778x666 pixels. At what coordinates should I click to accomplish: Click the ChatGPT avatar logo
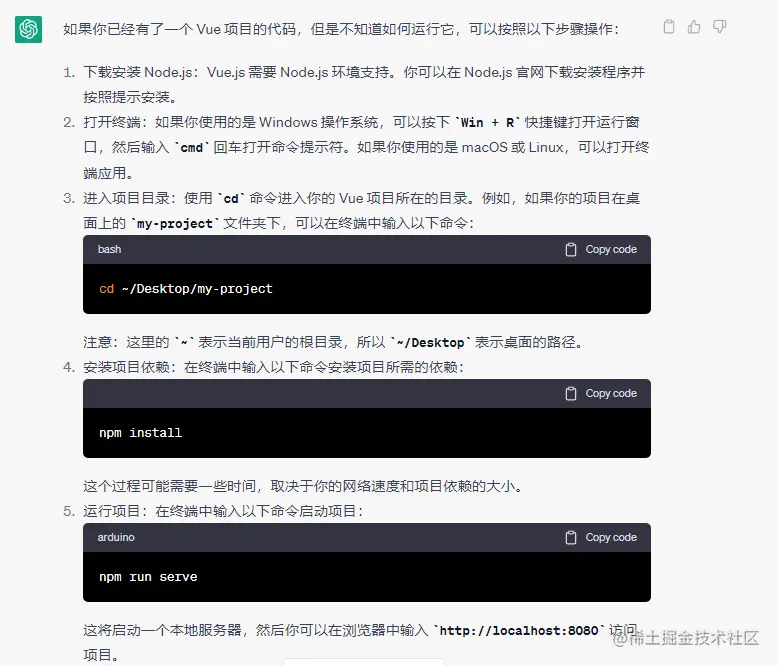[28, 29]
